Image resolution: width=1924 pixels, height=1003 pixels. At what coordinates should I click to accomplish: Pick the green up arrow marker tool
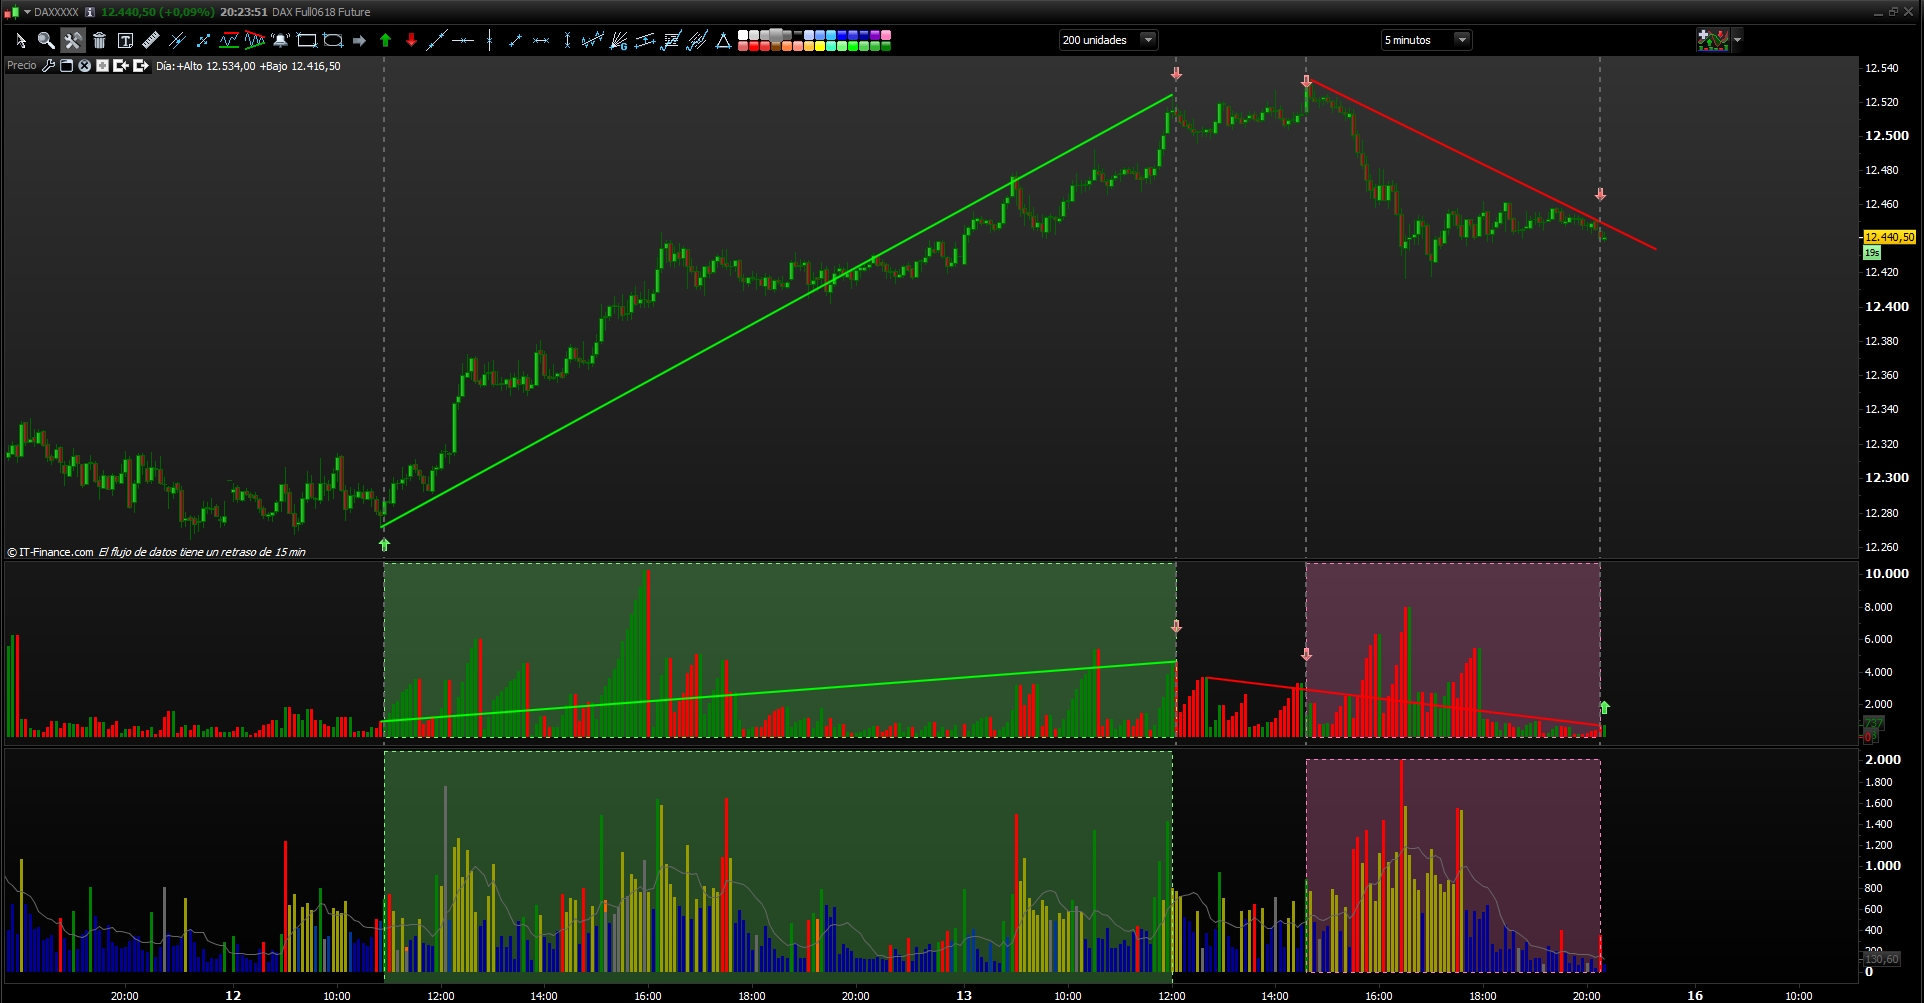click(385, 40)
